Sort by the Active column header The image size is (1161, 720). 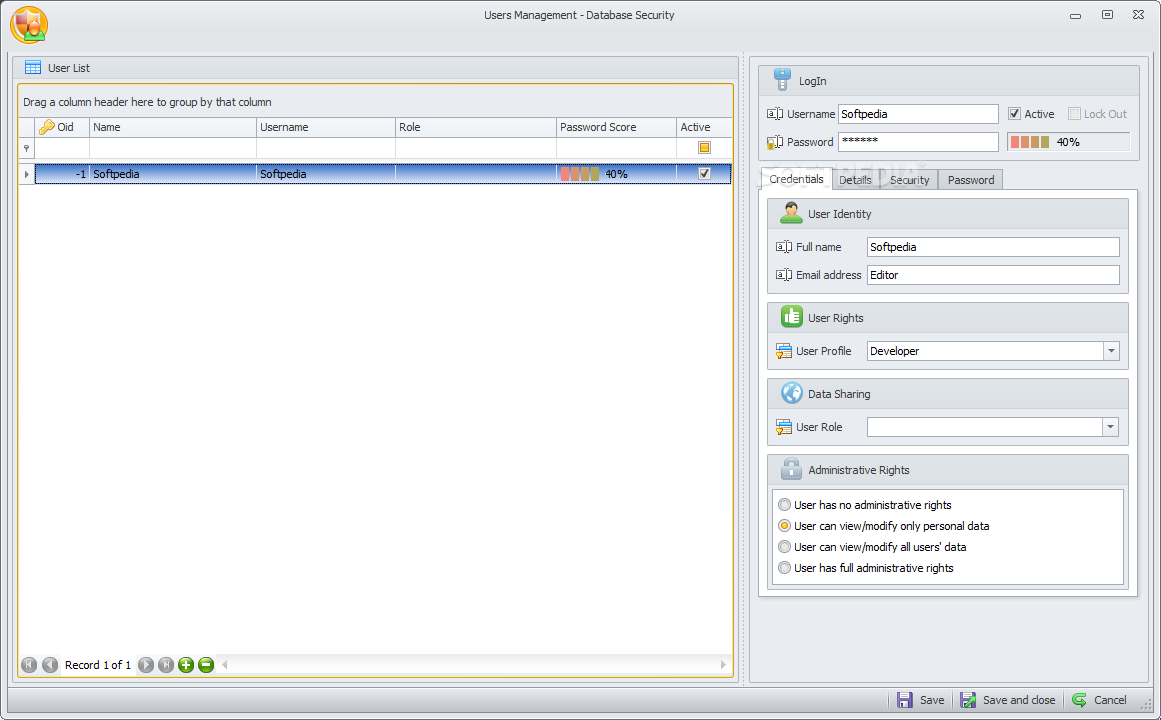pos(704,127)
